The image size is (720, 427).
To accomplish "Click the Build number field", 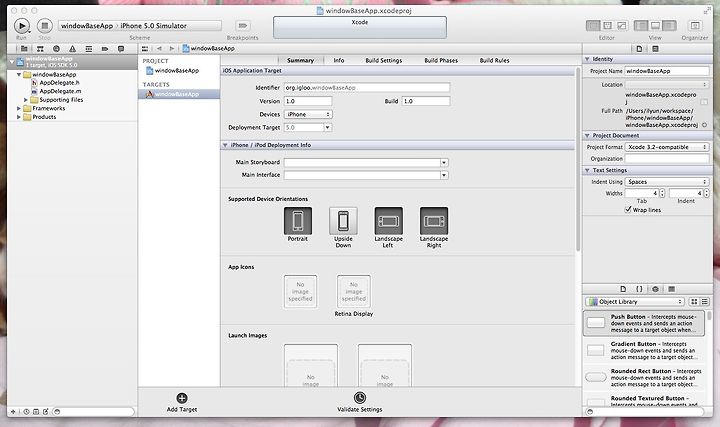I will point(426,101).
